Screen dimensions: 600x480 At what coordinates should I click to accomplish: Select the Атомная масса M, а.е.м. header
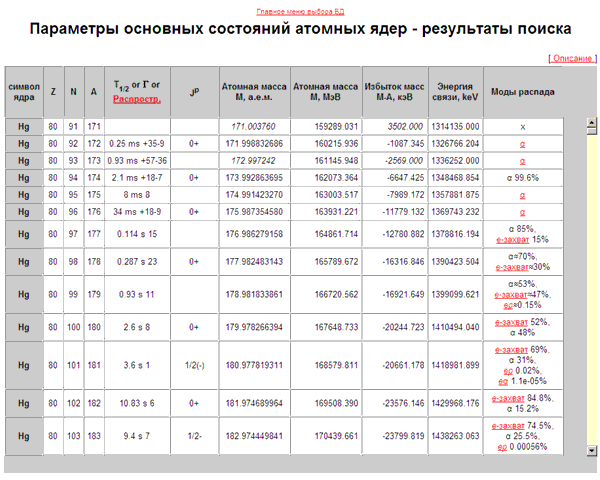[x=254, y=92]
